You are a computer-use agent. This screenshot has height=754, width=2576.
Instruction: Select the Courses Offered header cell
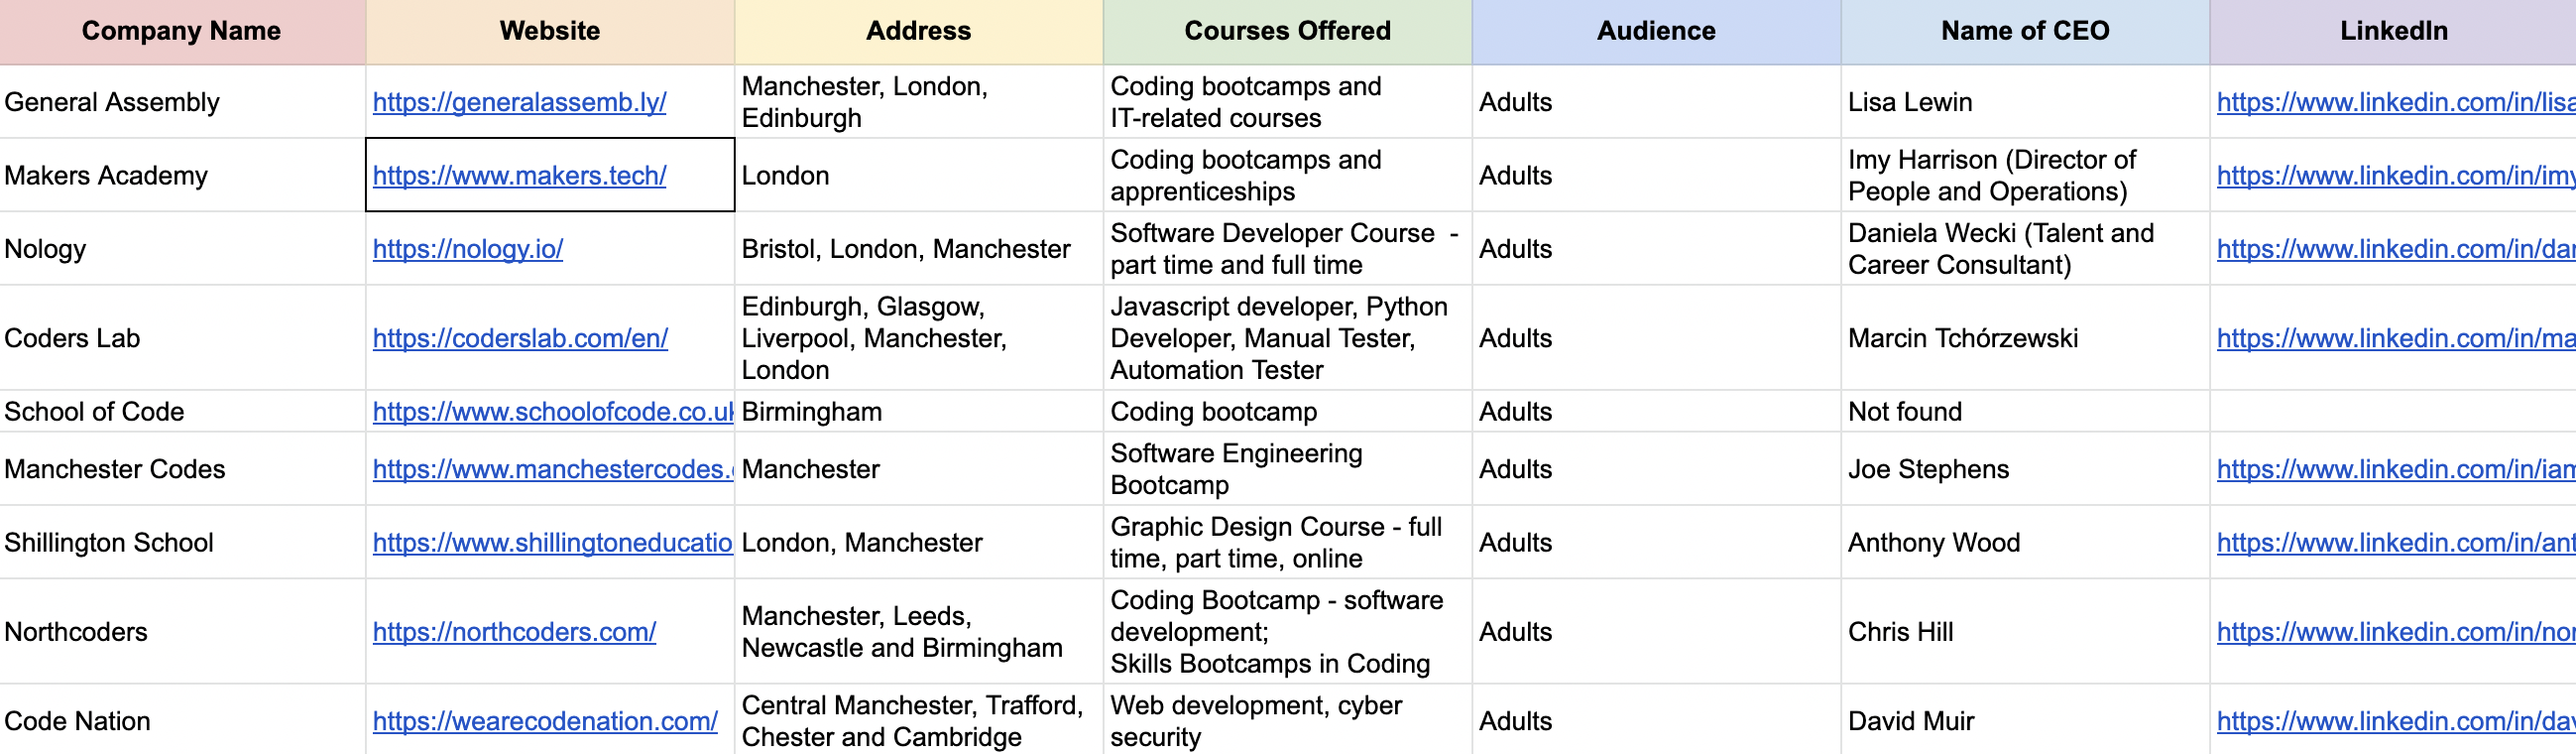pyautogui.click(x=1287, y=32)
